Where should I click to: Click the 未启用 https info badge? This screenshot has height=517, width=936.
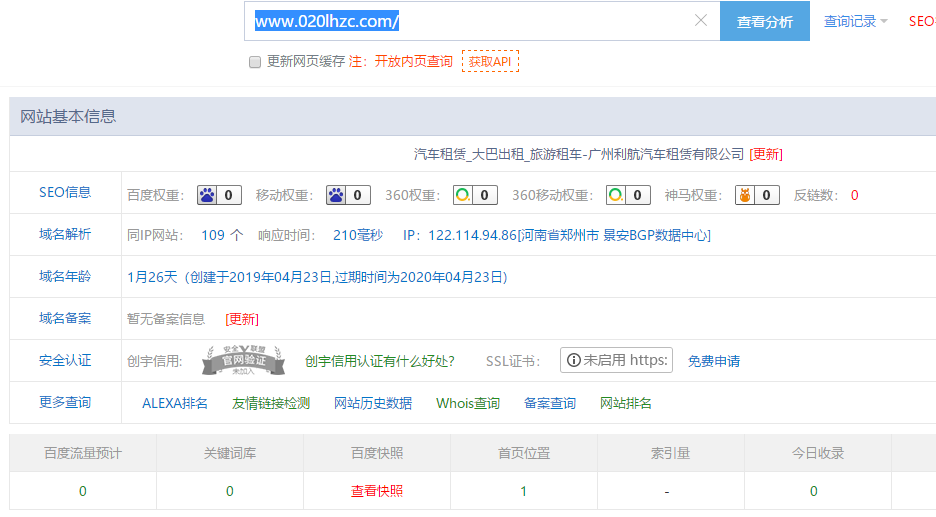[x=616, y=360]
